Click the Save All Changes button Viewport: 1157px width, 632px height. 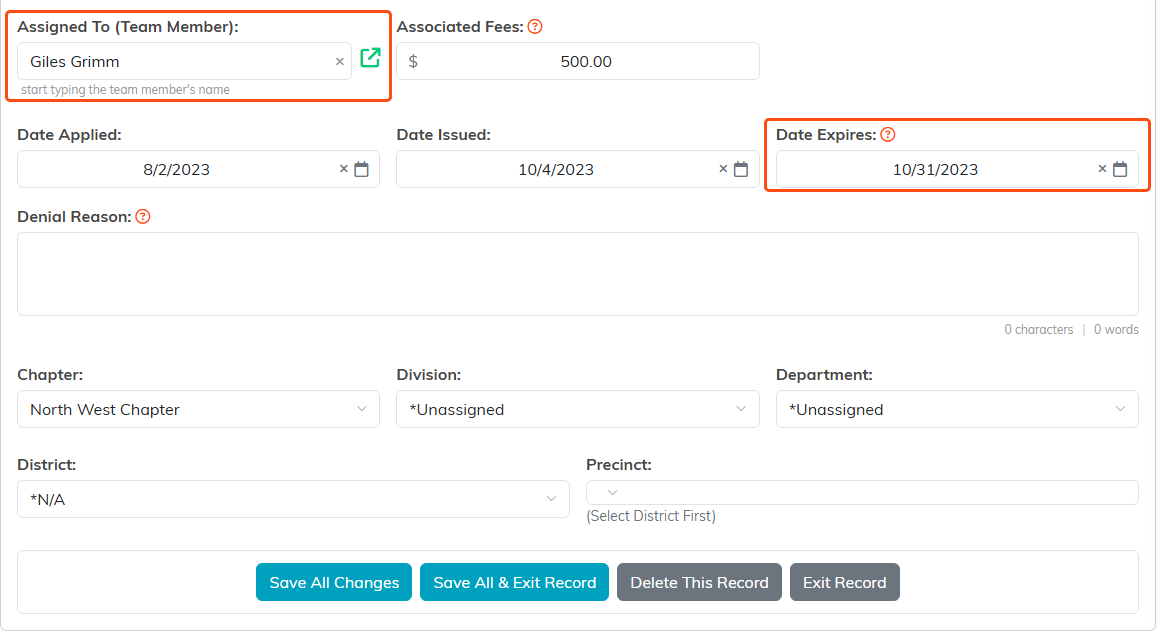click(x=334, y=583)
